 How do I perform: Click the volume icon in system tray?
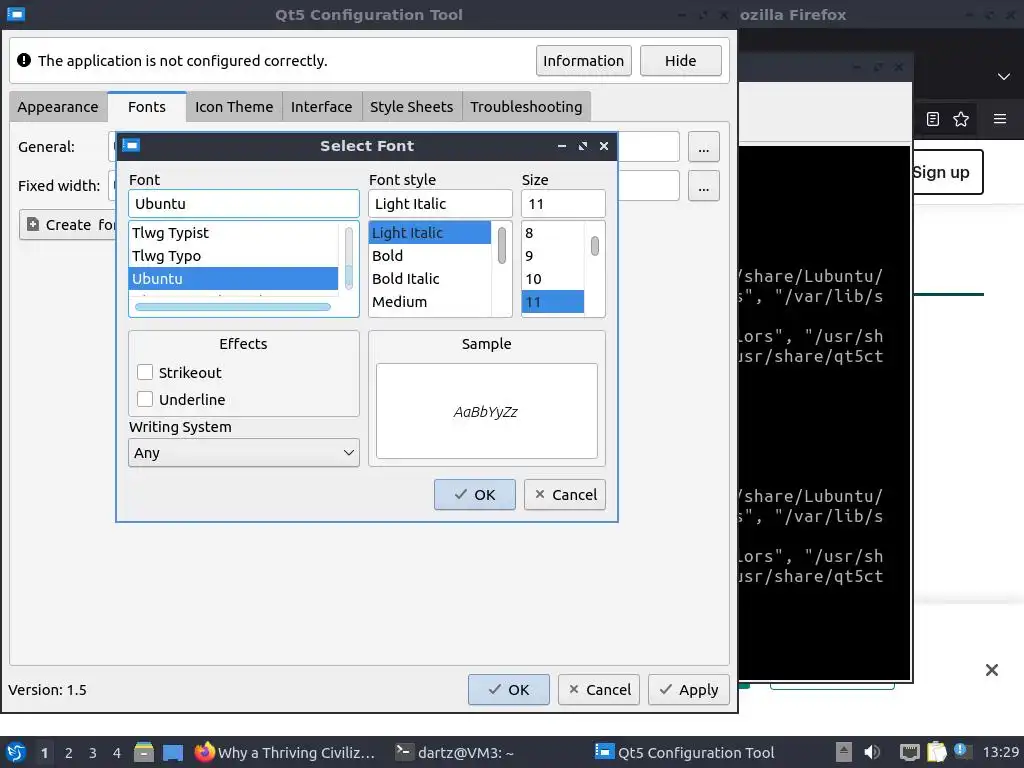click(x=872, y=752)
